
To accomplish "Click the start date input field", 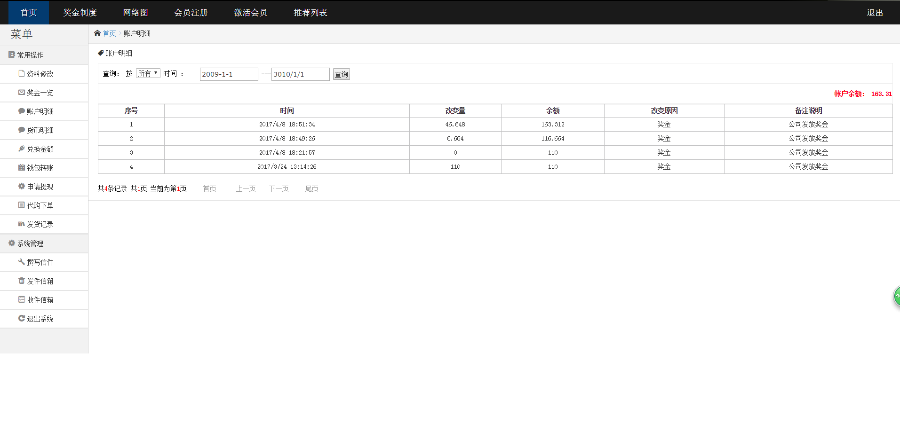I will pos(229,74).
